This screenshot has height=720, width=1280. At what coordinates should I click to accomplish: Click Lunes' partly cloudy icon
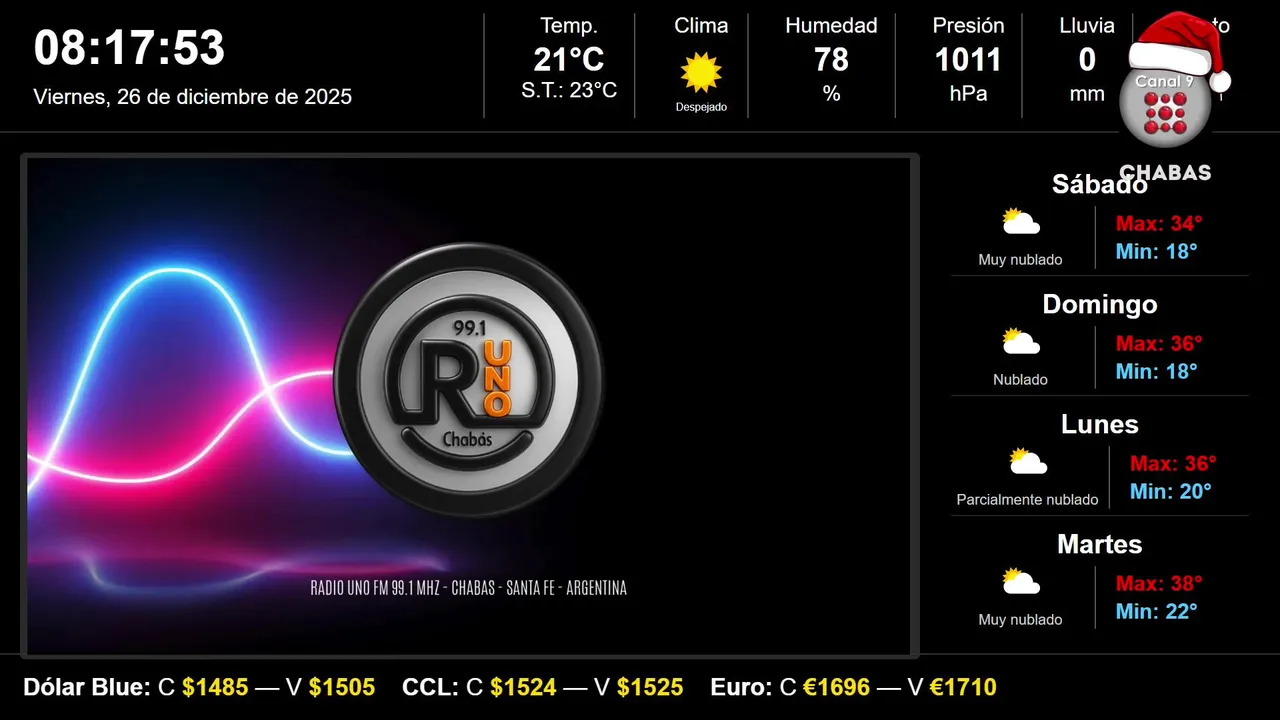point(1028,462)
